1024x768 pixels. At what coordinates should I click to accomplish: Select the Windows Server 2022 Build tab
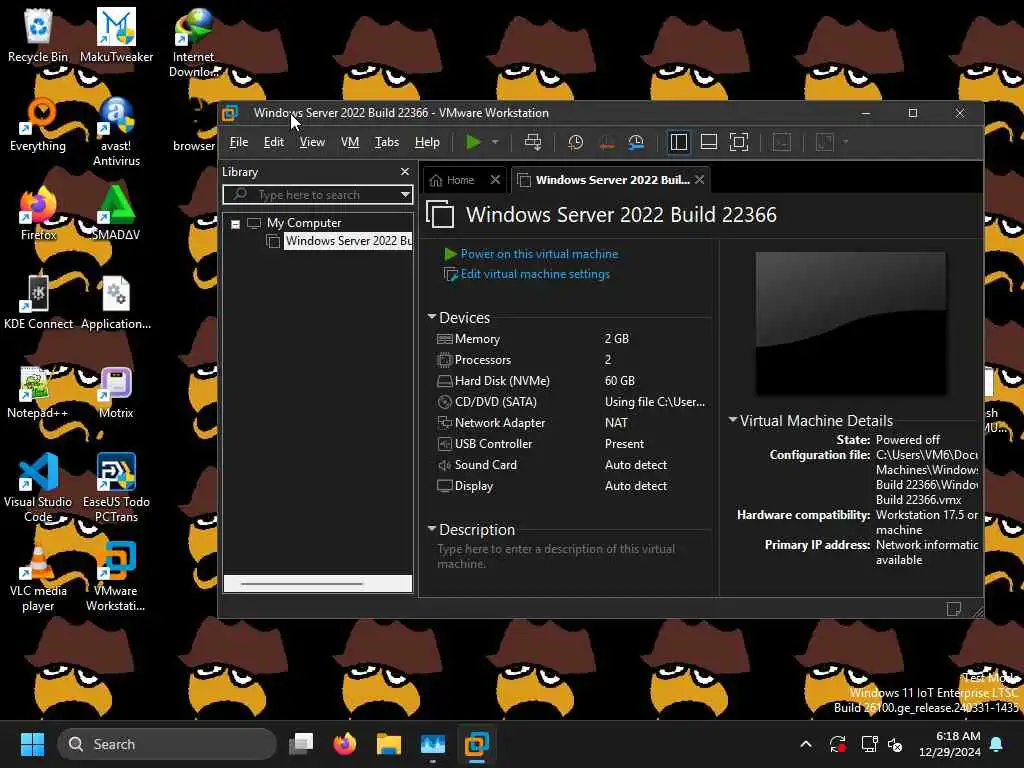tap(603, 180)
